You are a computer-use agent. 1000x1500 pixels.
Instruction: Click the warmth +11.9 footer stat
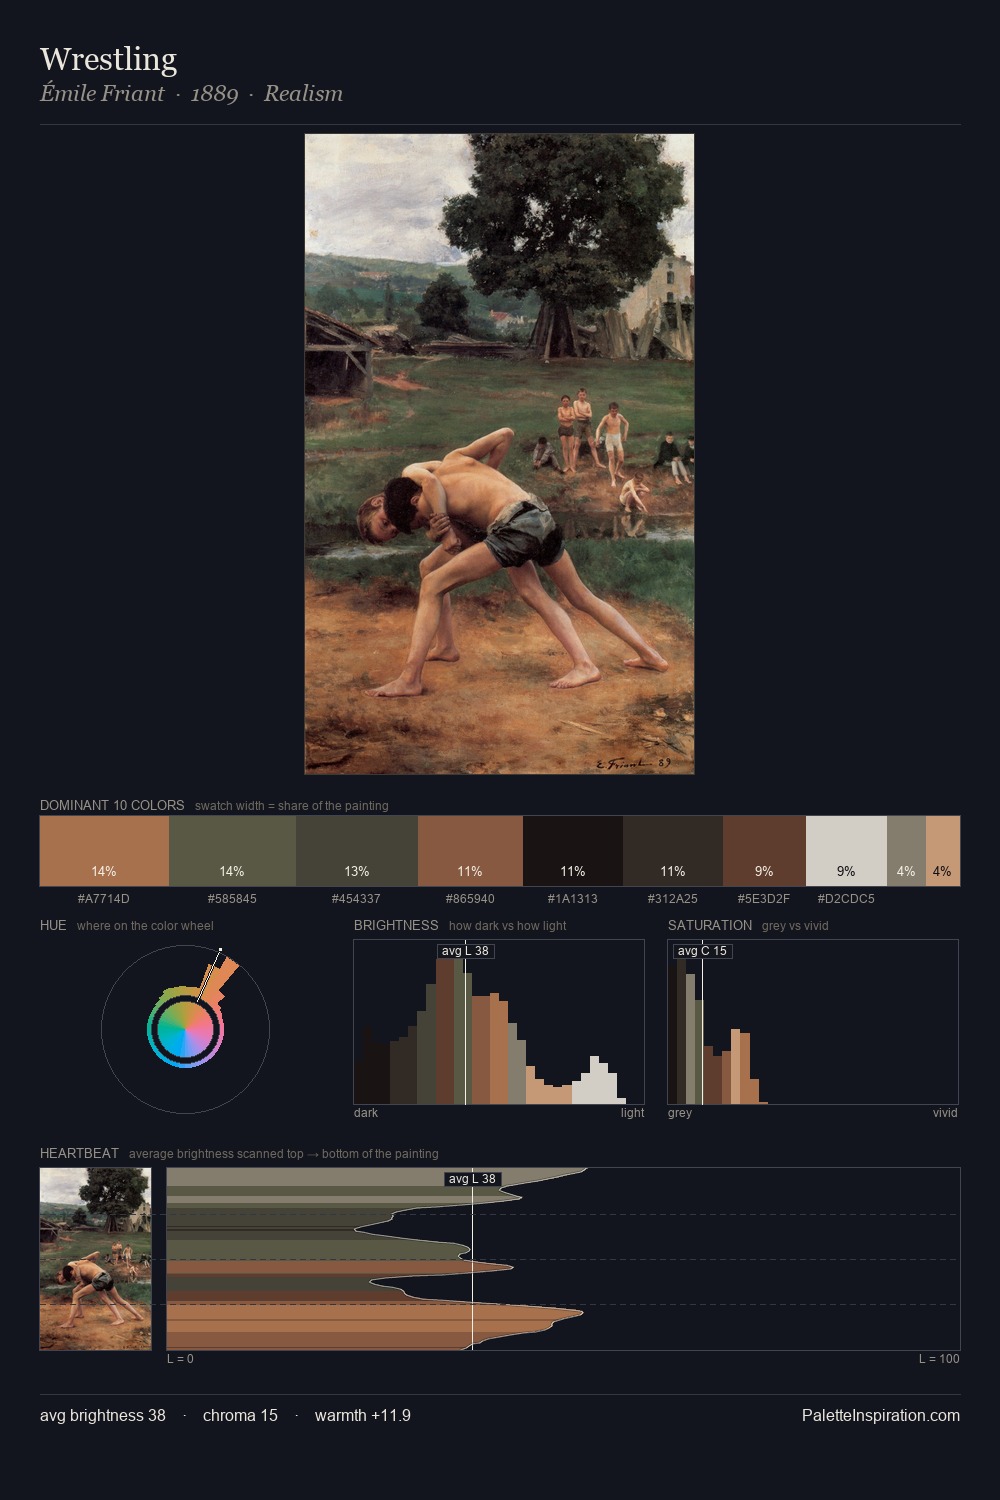363,1415
